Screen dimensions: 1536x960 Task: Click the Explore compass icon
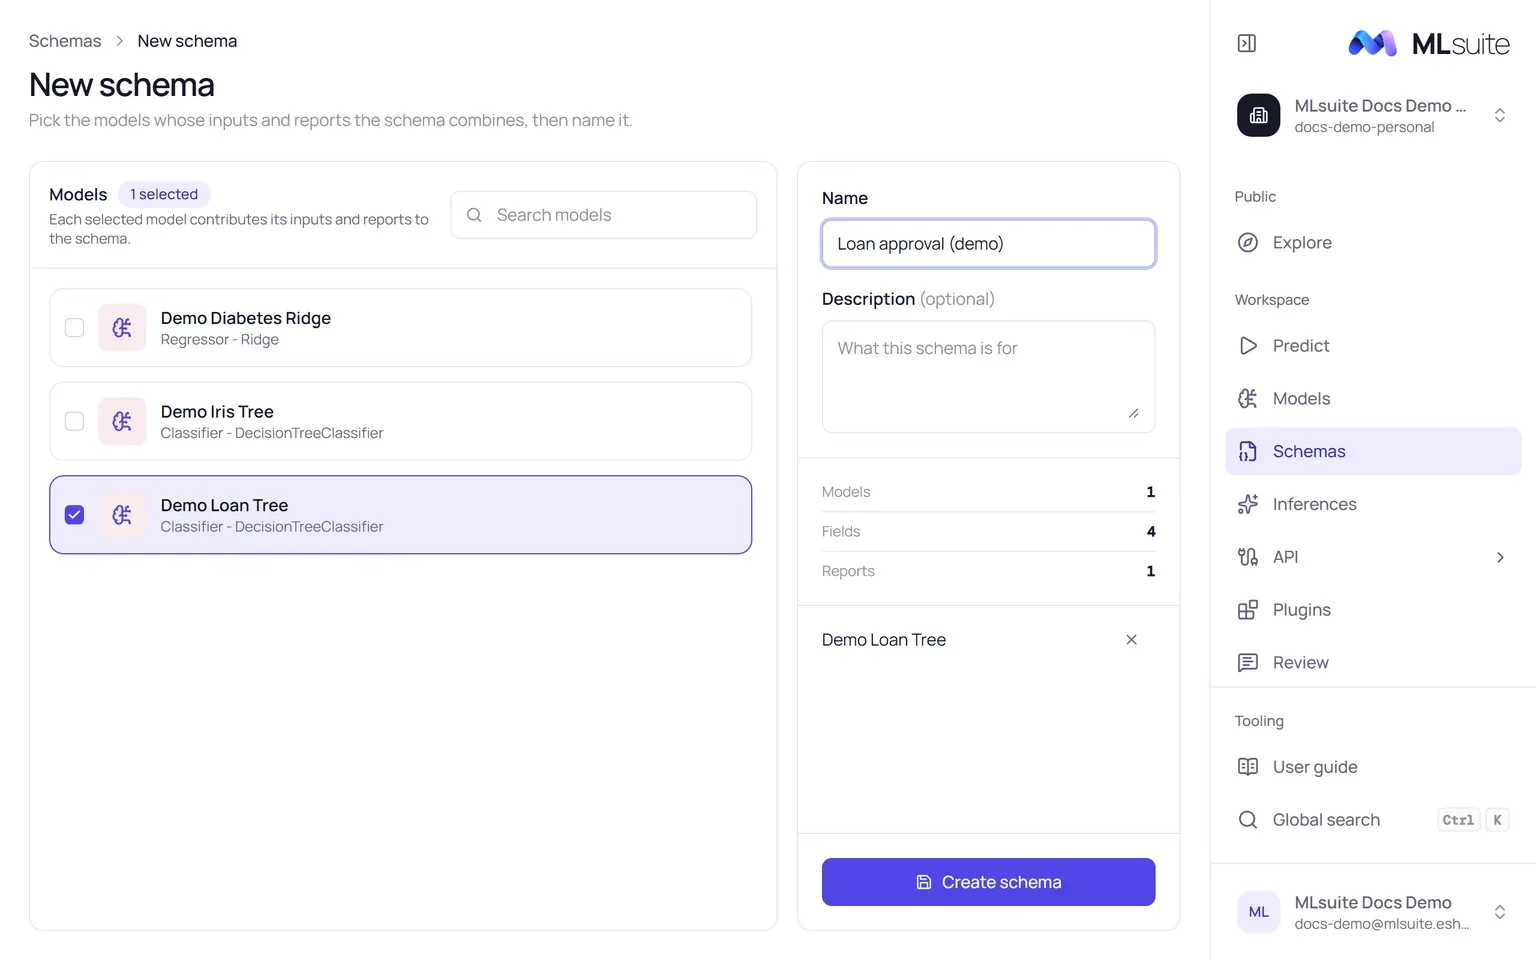point(1248,242)
